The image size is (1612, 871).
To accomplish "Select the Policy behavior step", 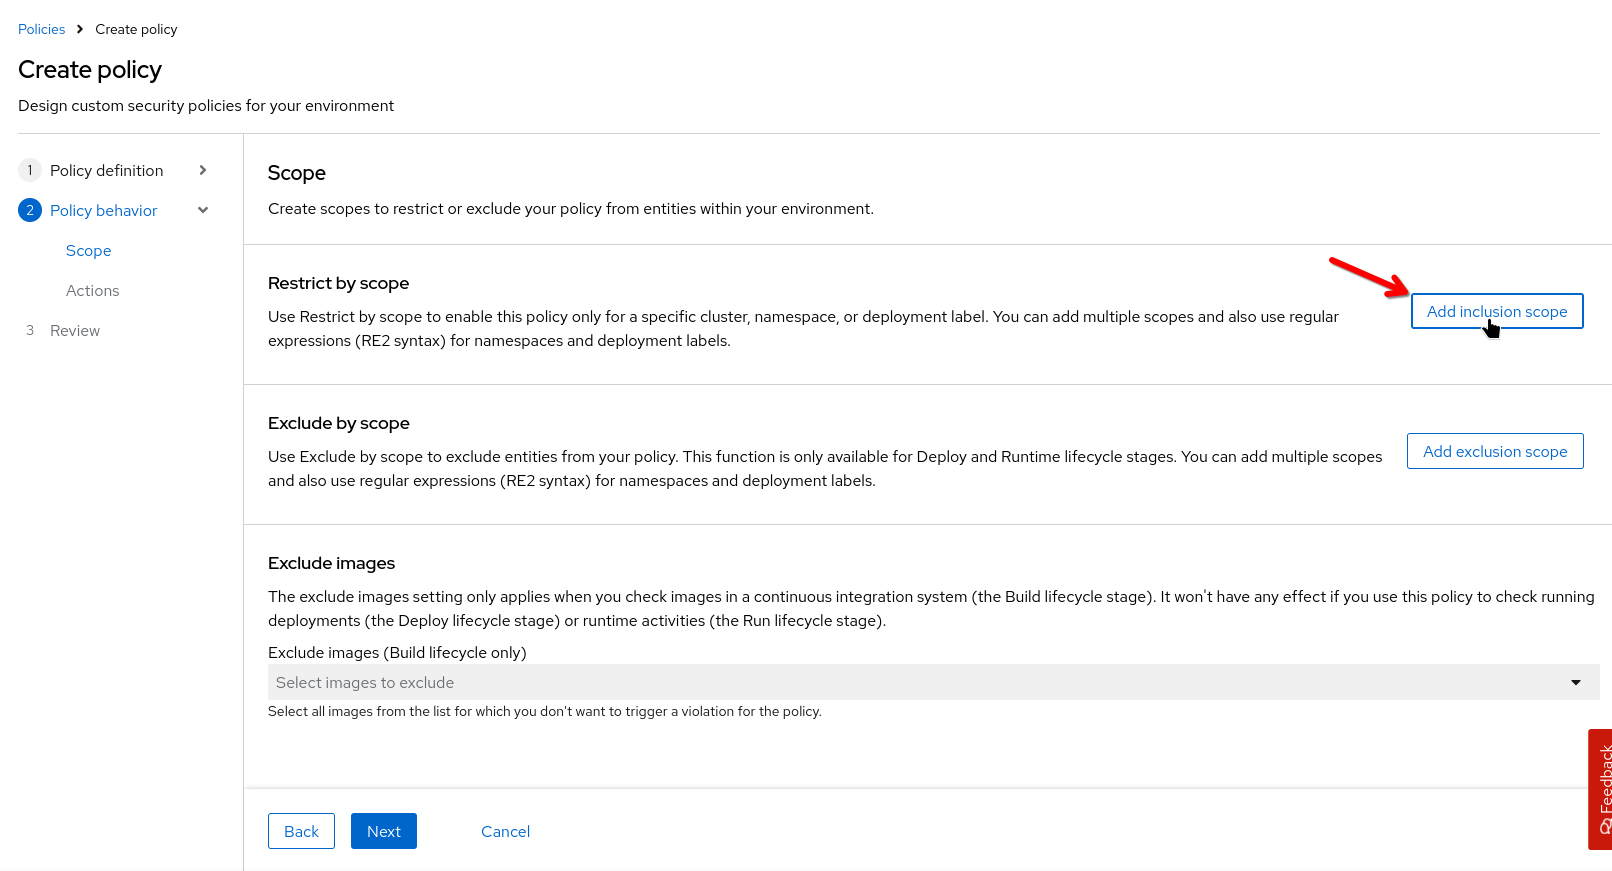I will point(103,210).
